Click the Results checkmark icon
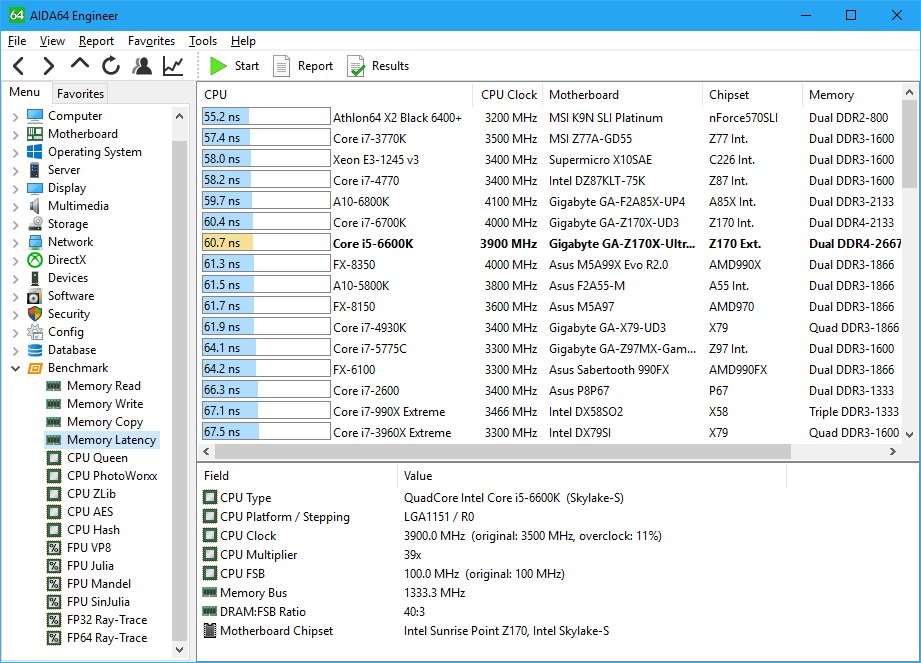The image size is (921, 663). tap(356, 66)
